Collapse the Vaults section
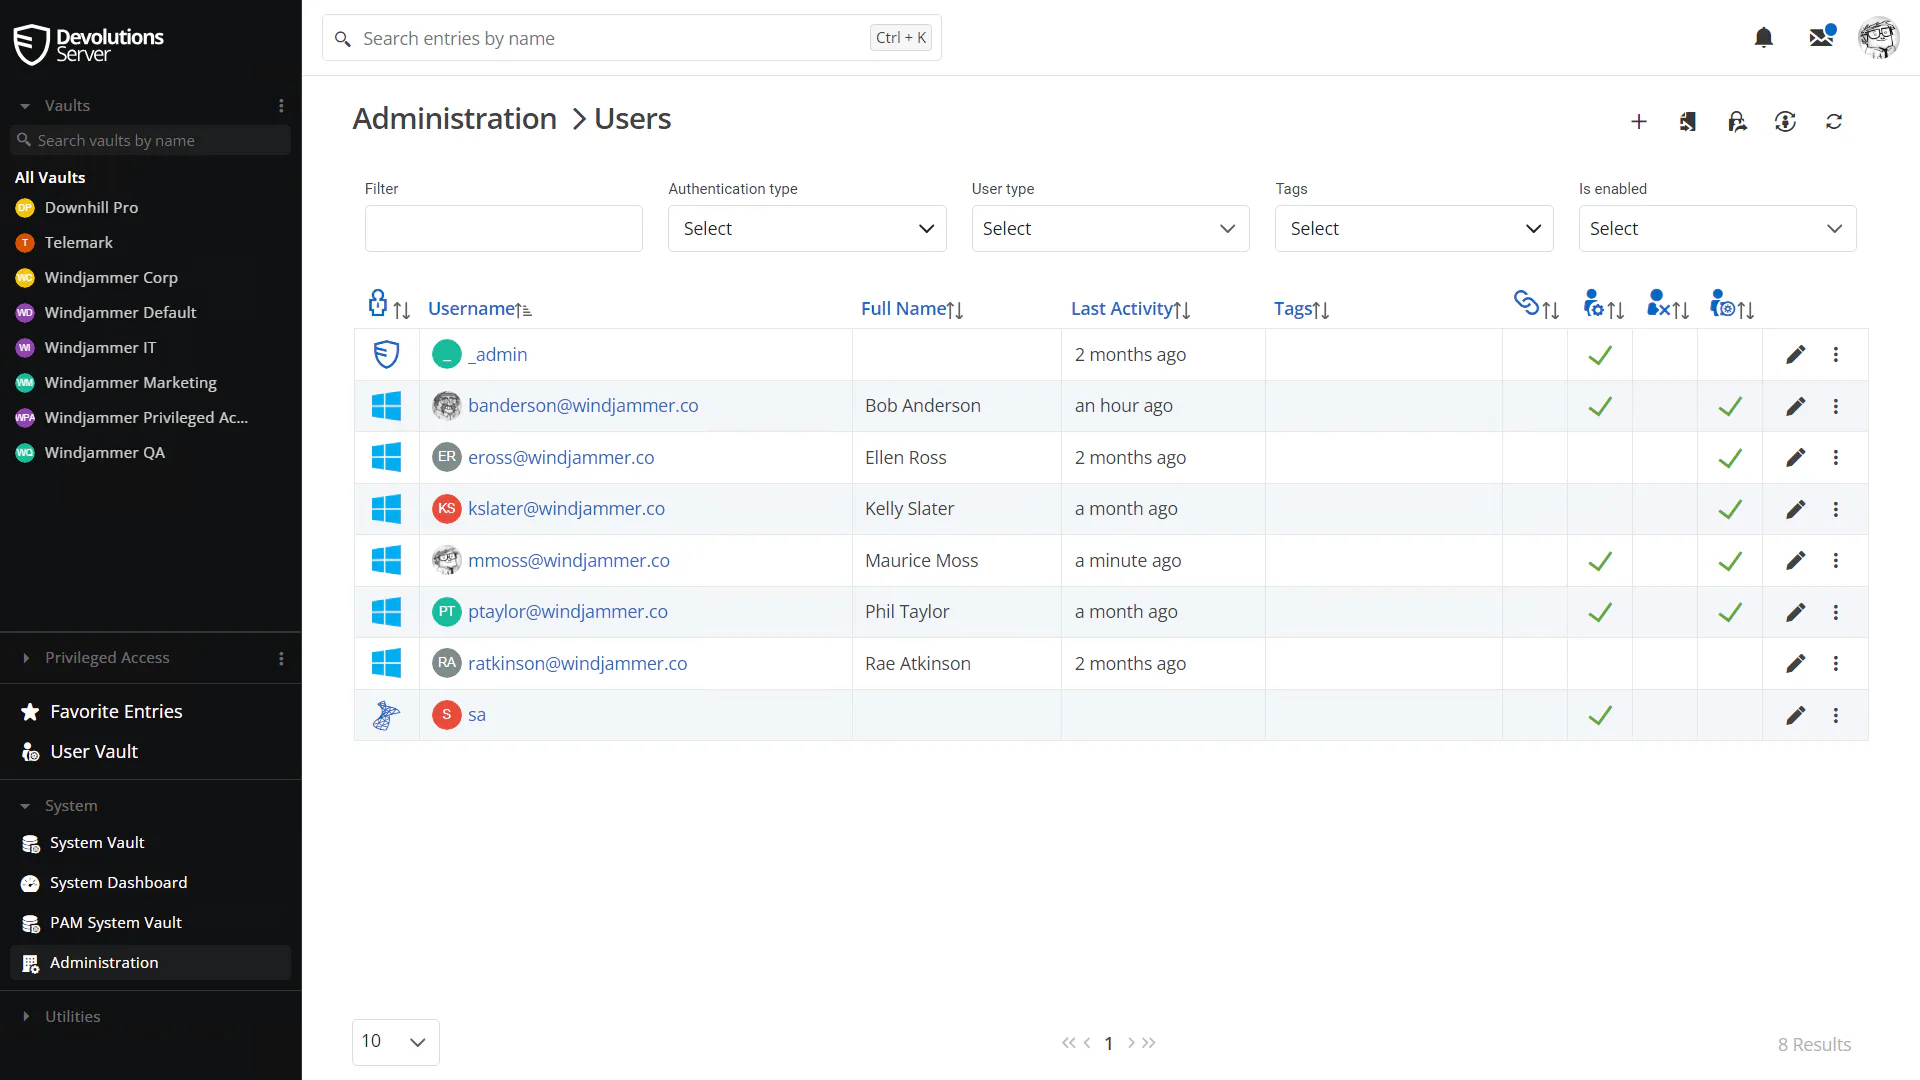The width and height of the screenshot is (1920, 1080). click(x=25, y=106)
